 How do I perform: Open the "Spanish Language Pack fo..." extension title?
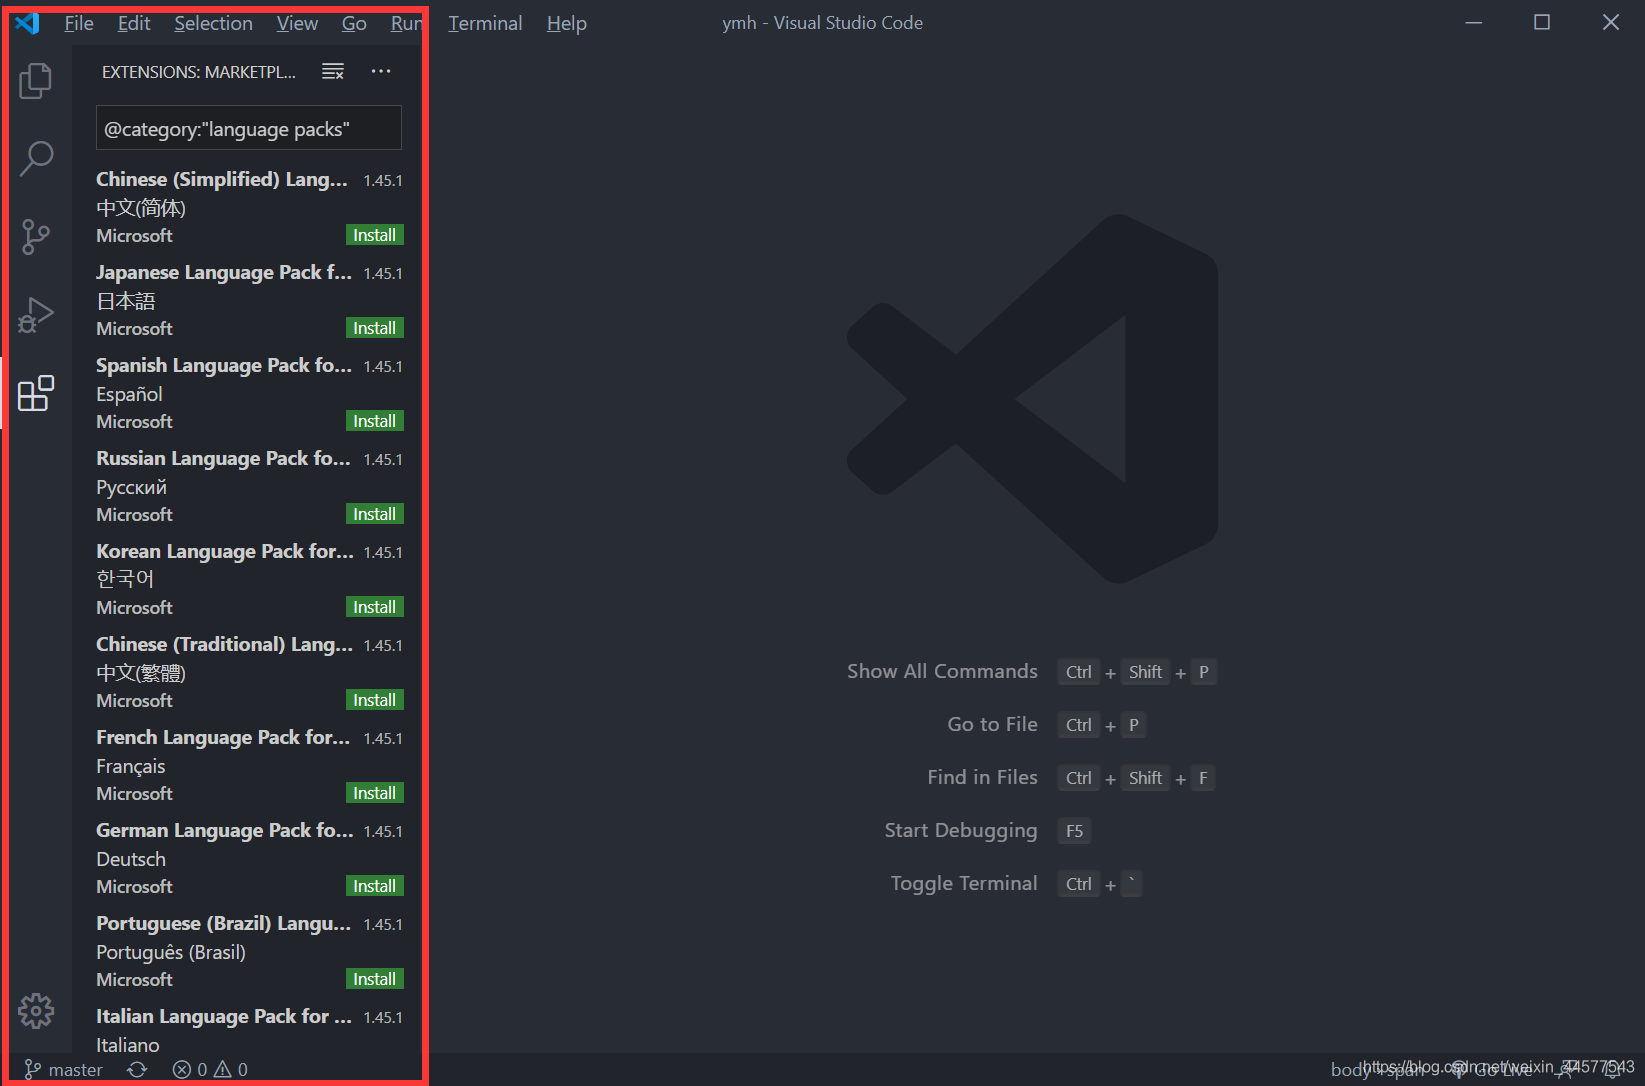tap(224, 365)
